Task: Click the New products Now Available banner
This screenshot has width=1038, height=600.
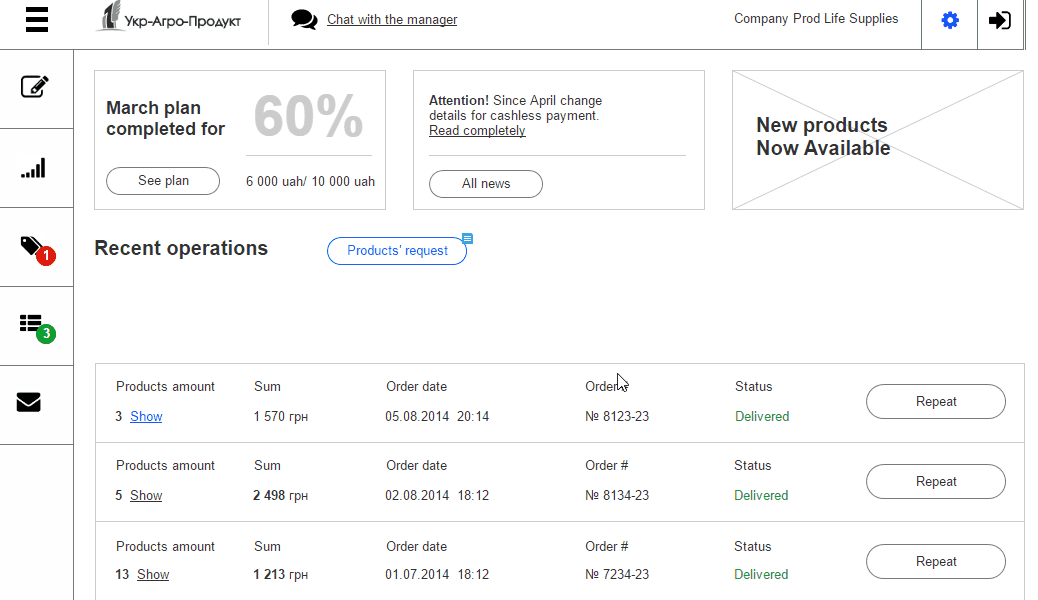Action: point(877,139)
